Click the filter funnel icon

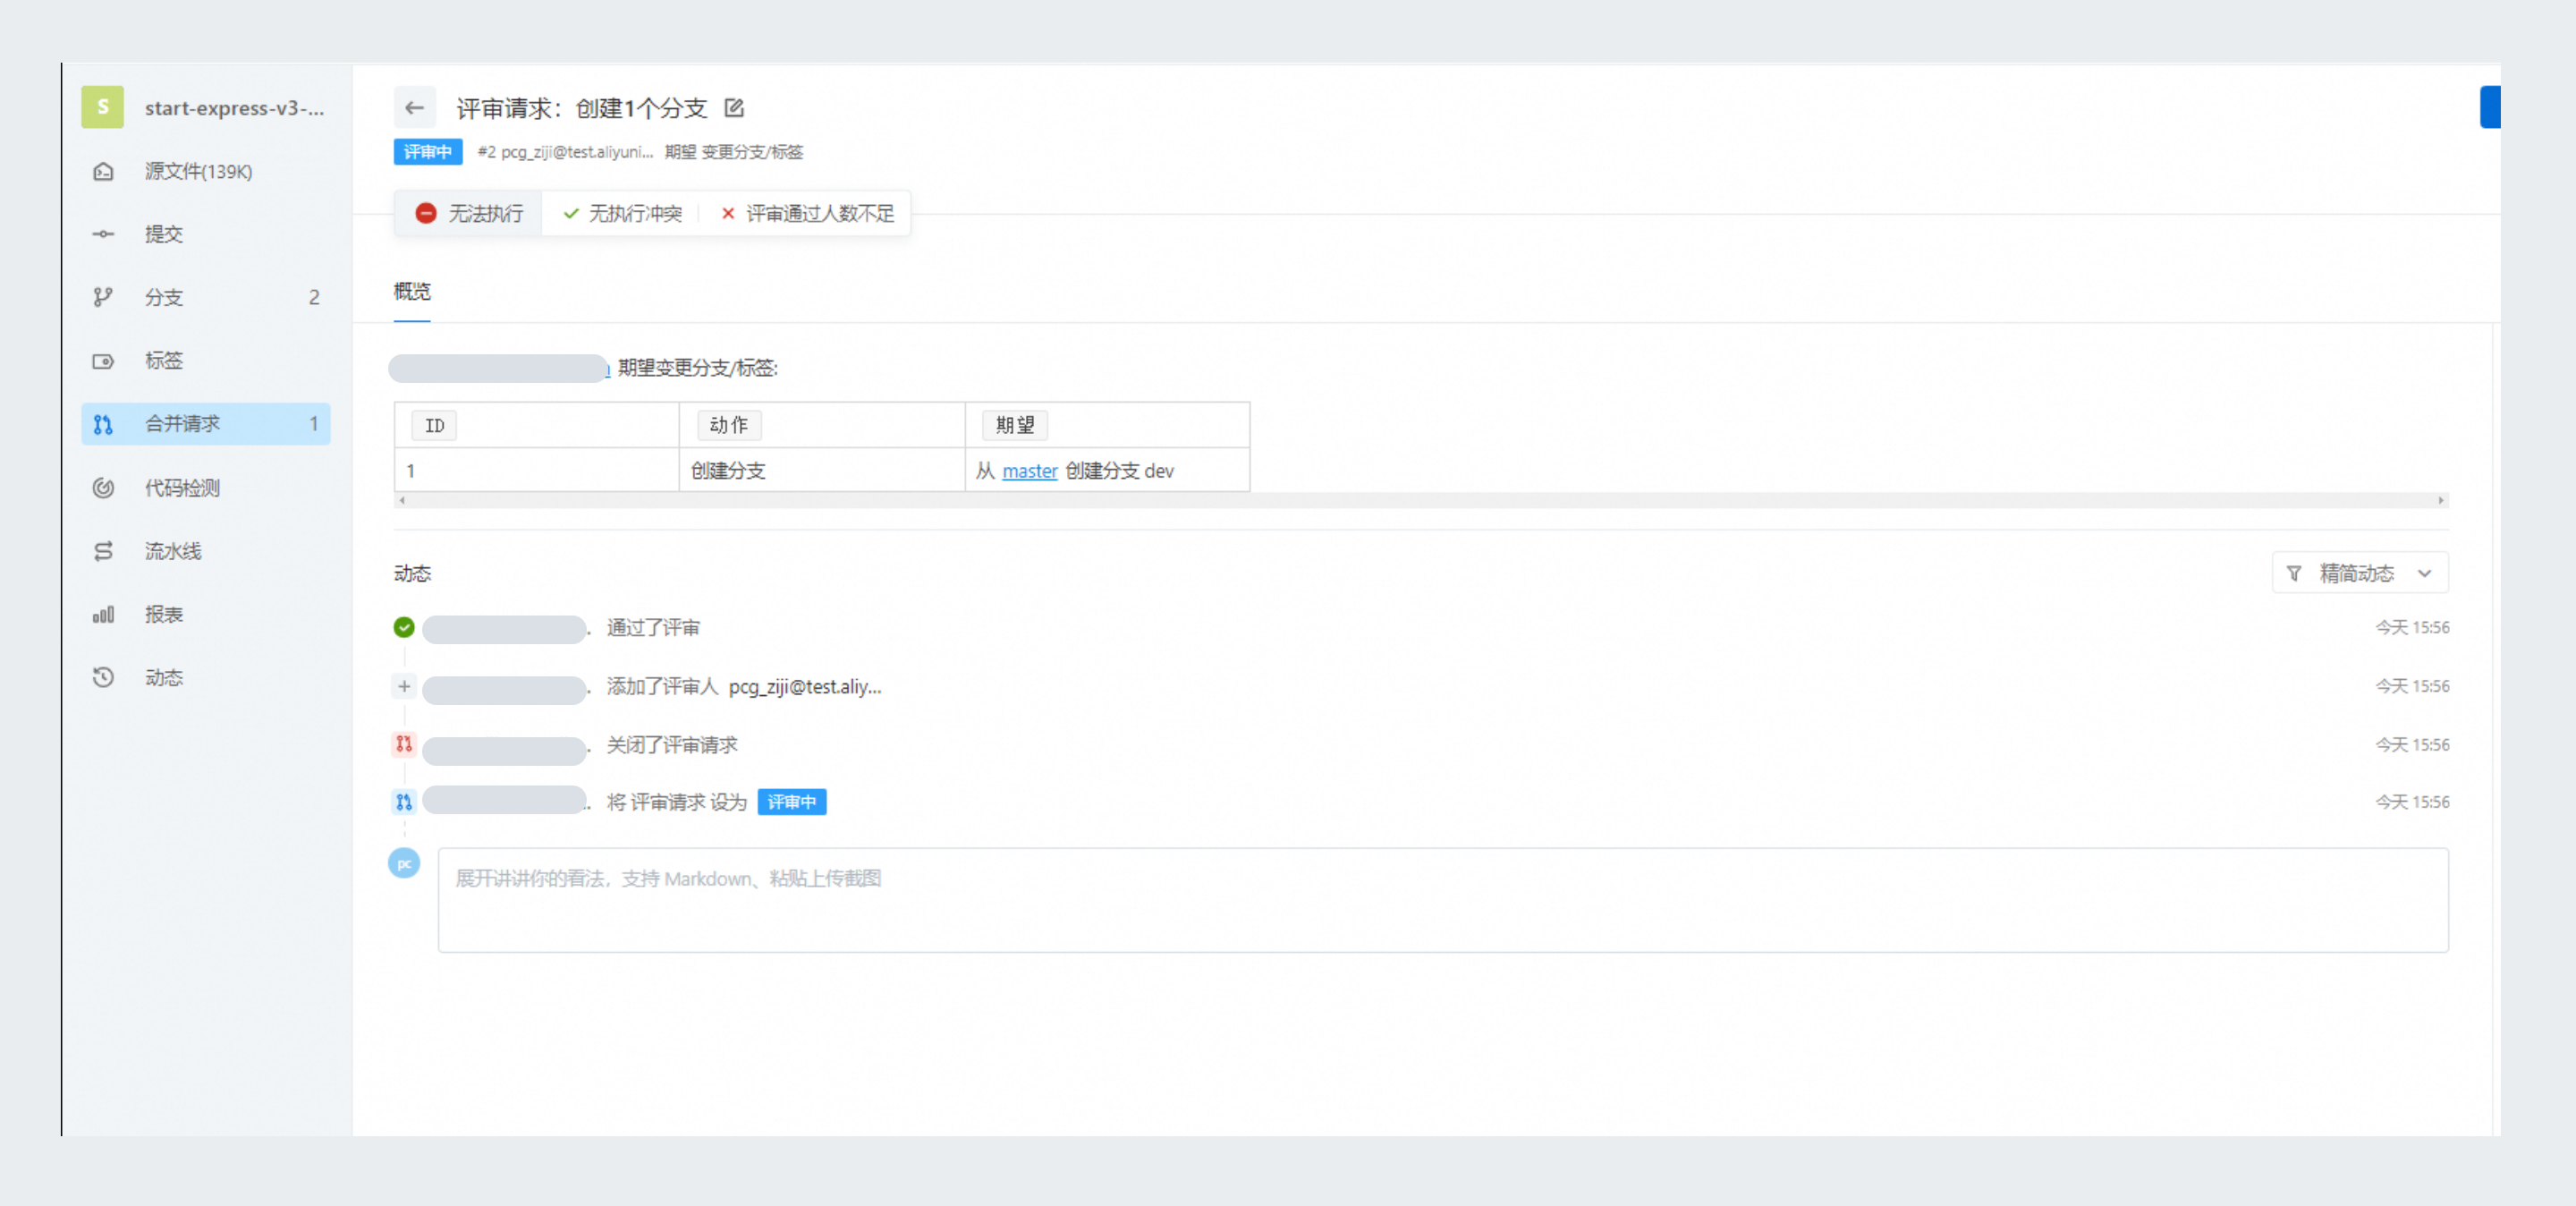coord(2295,573)
